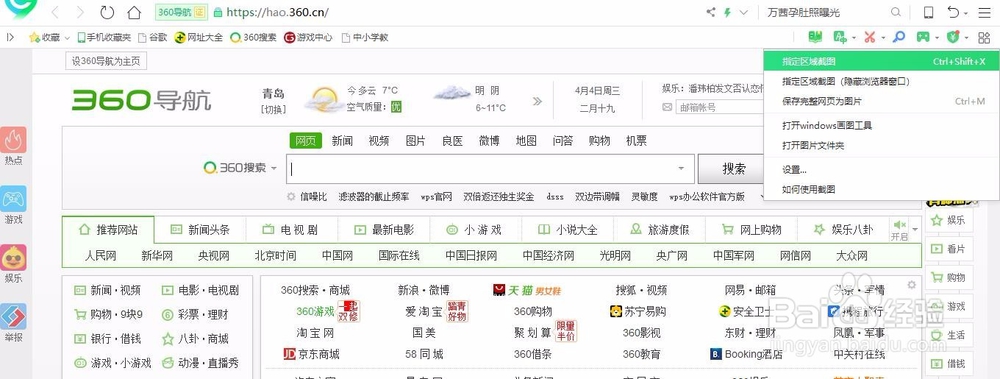Image resolution: width=1000 pixels, height=379 pixels.
Task: Click the red scissors screenshot icon
Action: pyautogui.click(x=870, y=37)
